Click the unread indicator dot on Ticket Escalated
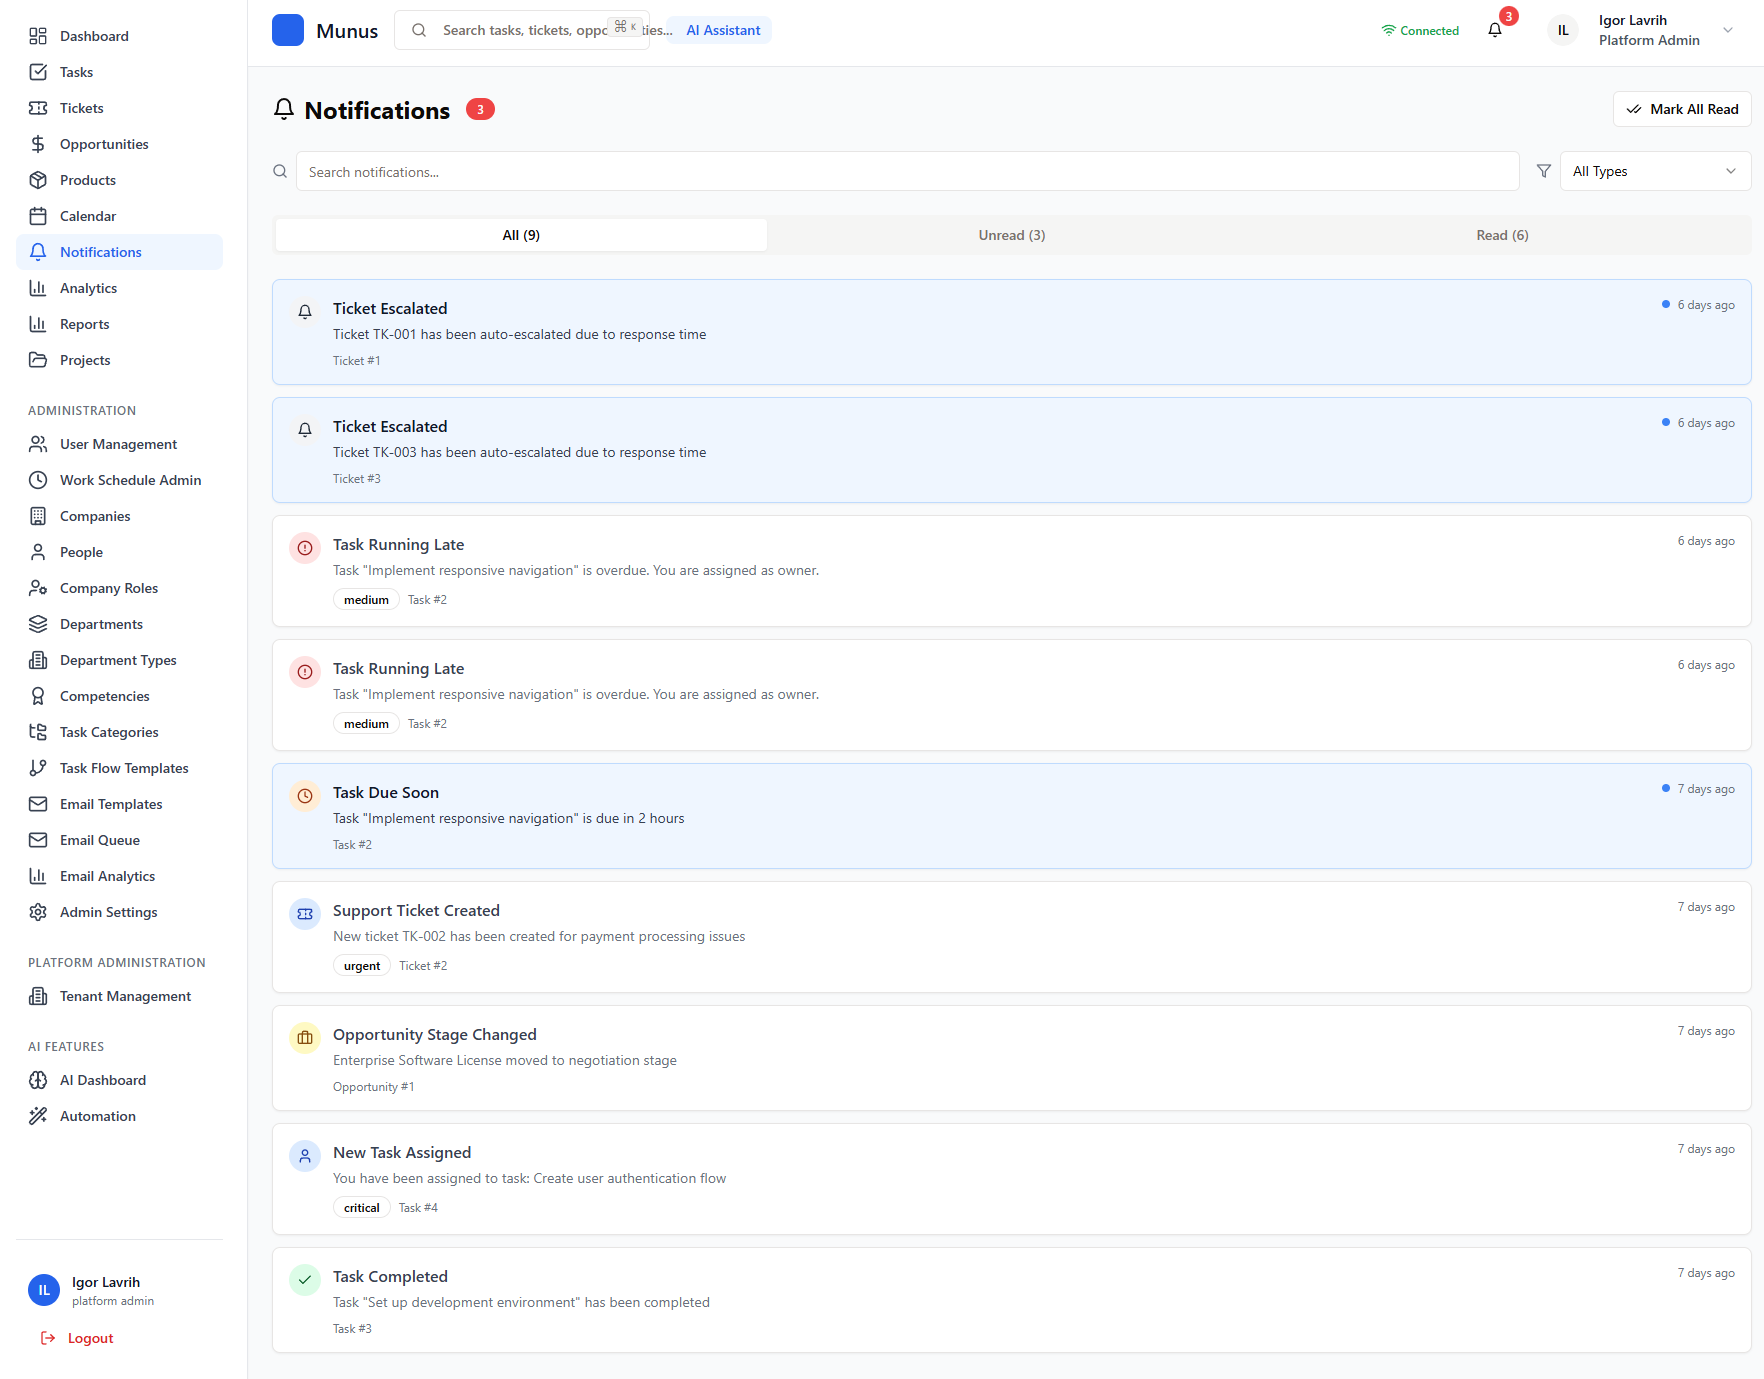This screenshot has width=1764, height=1379. (x=1665, y=303)
